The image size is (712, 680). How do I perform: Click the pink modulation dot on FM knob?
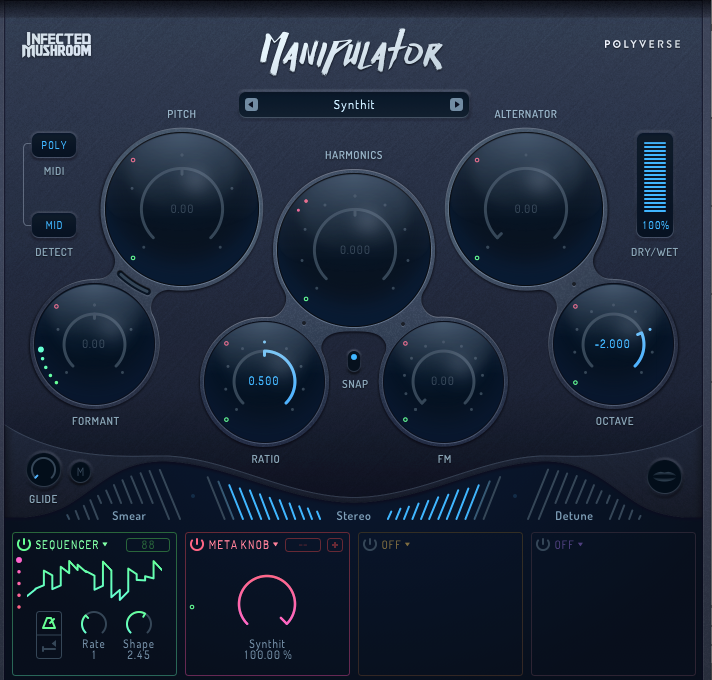[x=405, y=344]
